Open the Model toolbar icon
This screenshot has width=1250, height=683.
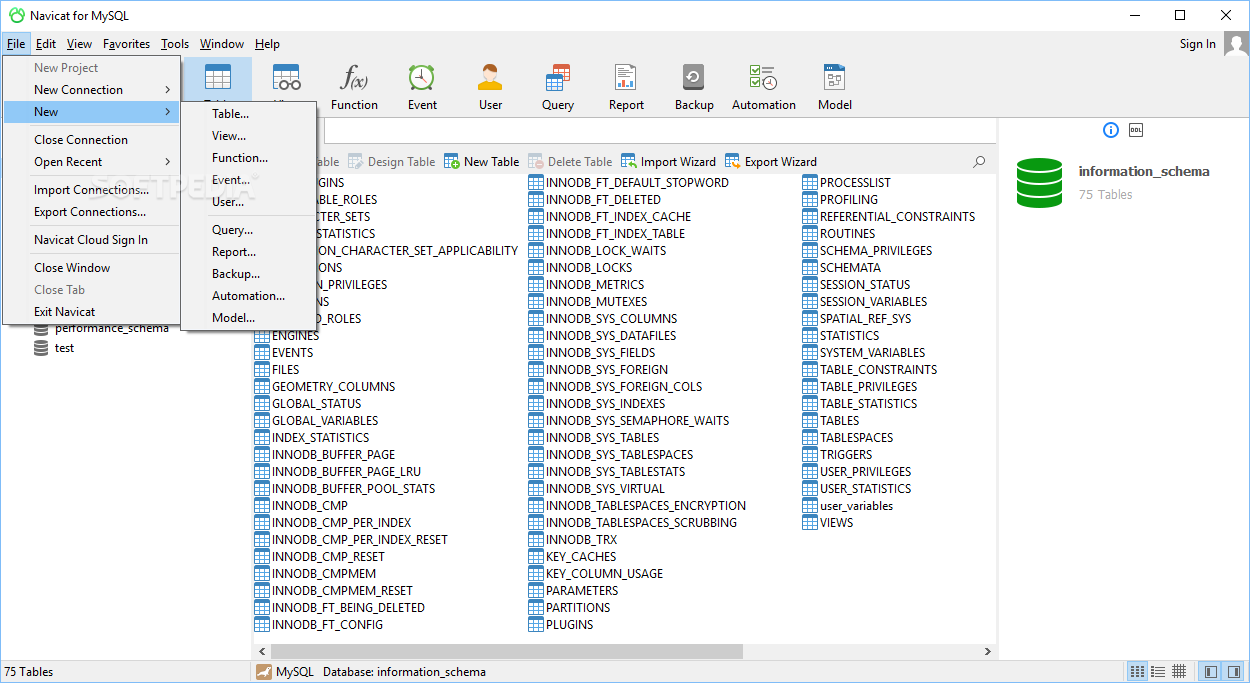tap(835, 87)
